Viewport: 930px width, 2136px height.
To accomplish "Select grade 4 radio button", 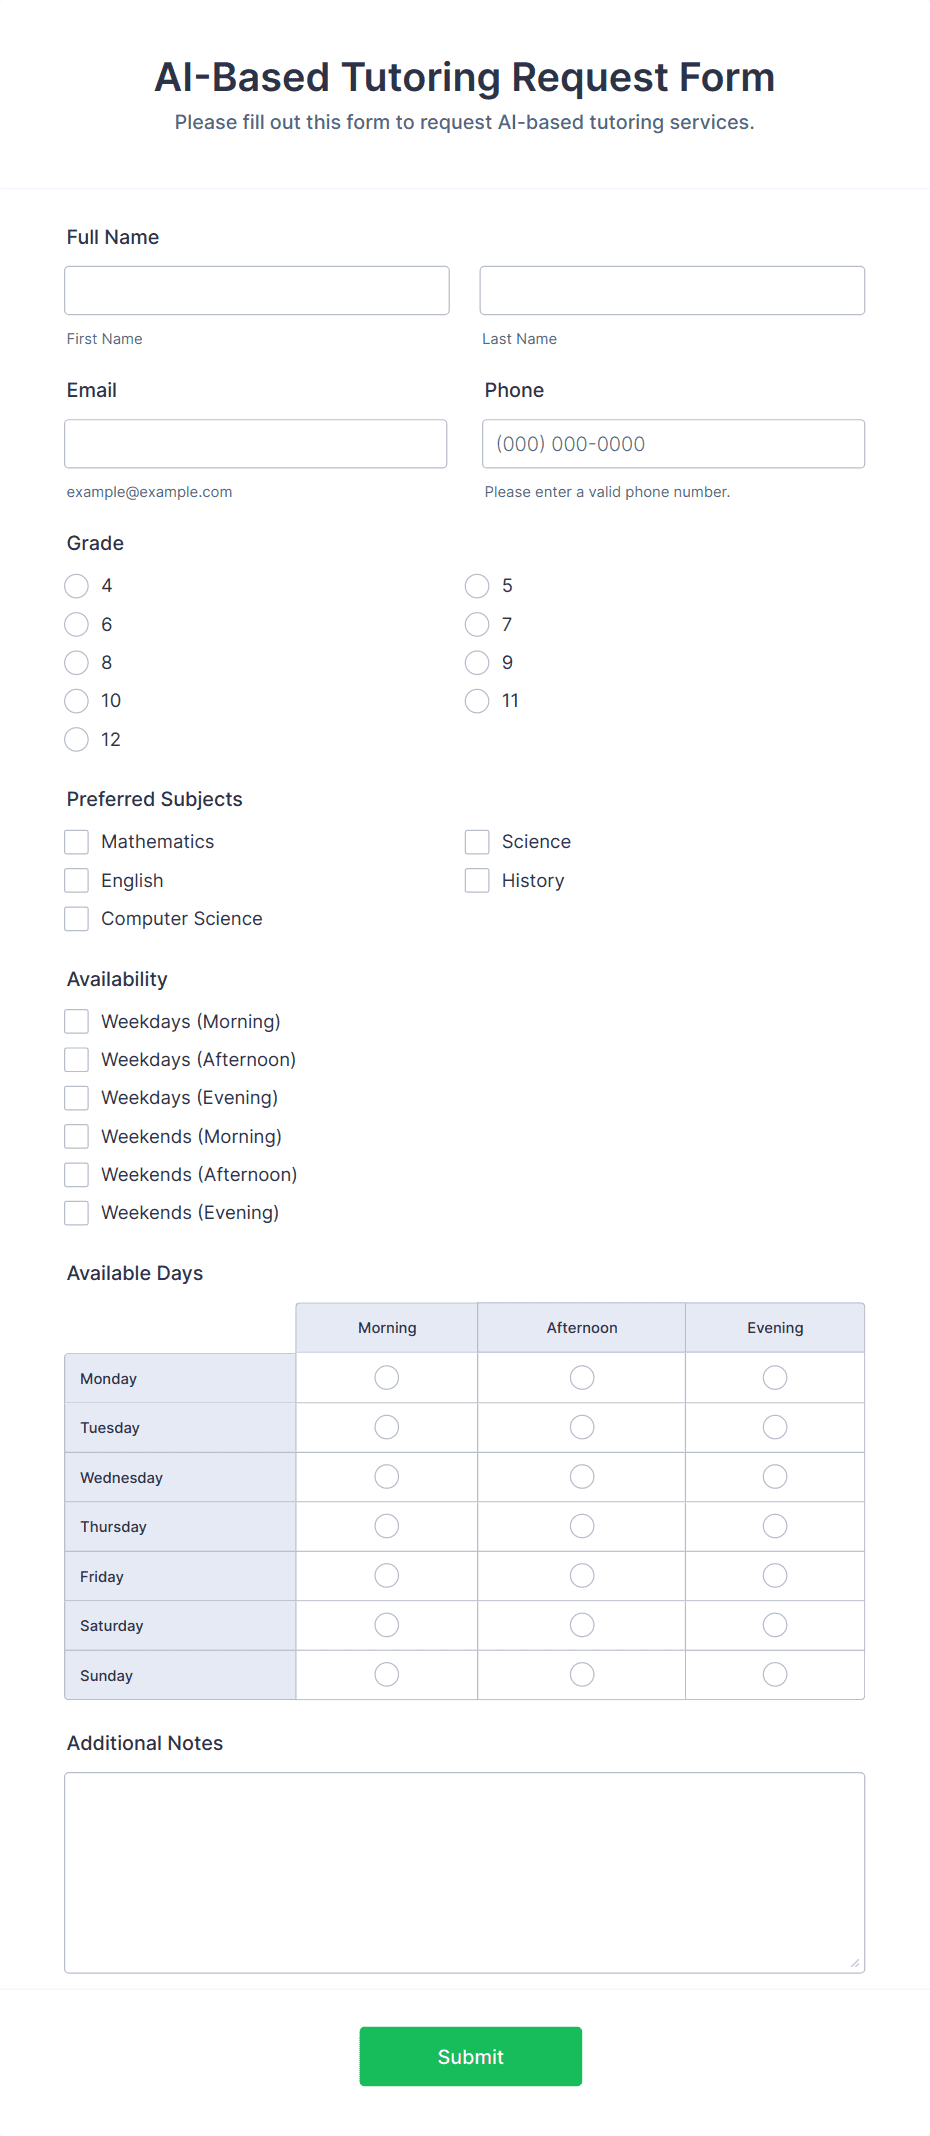I will tap(76, 586).
